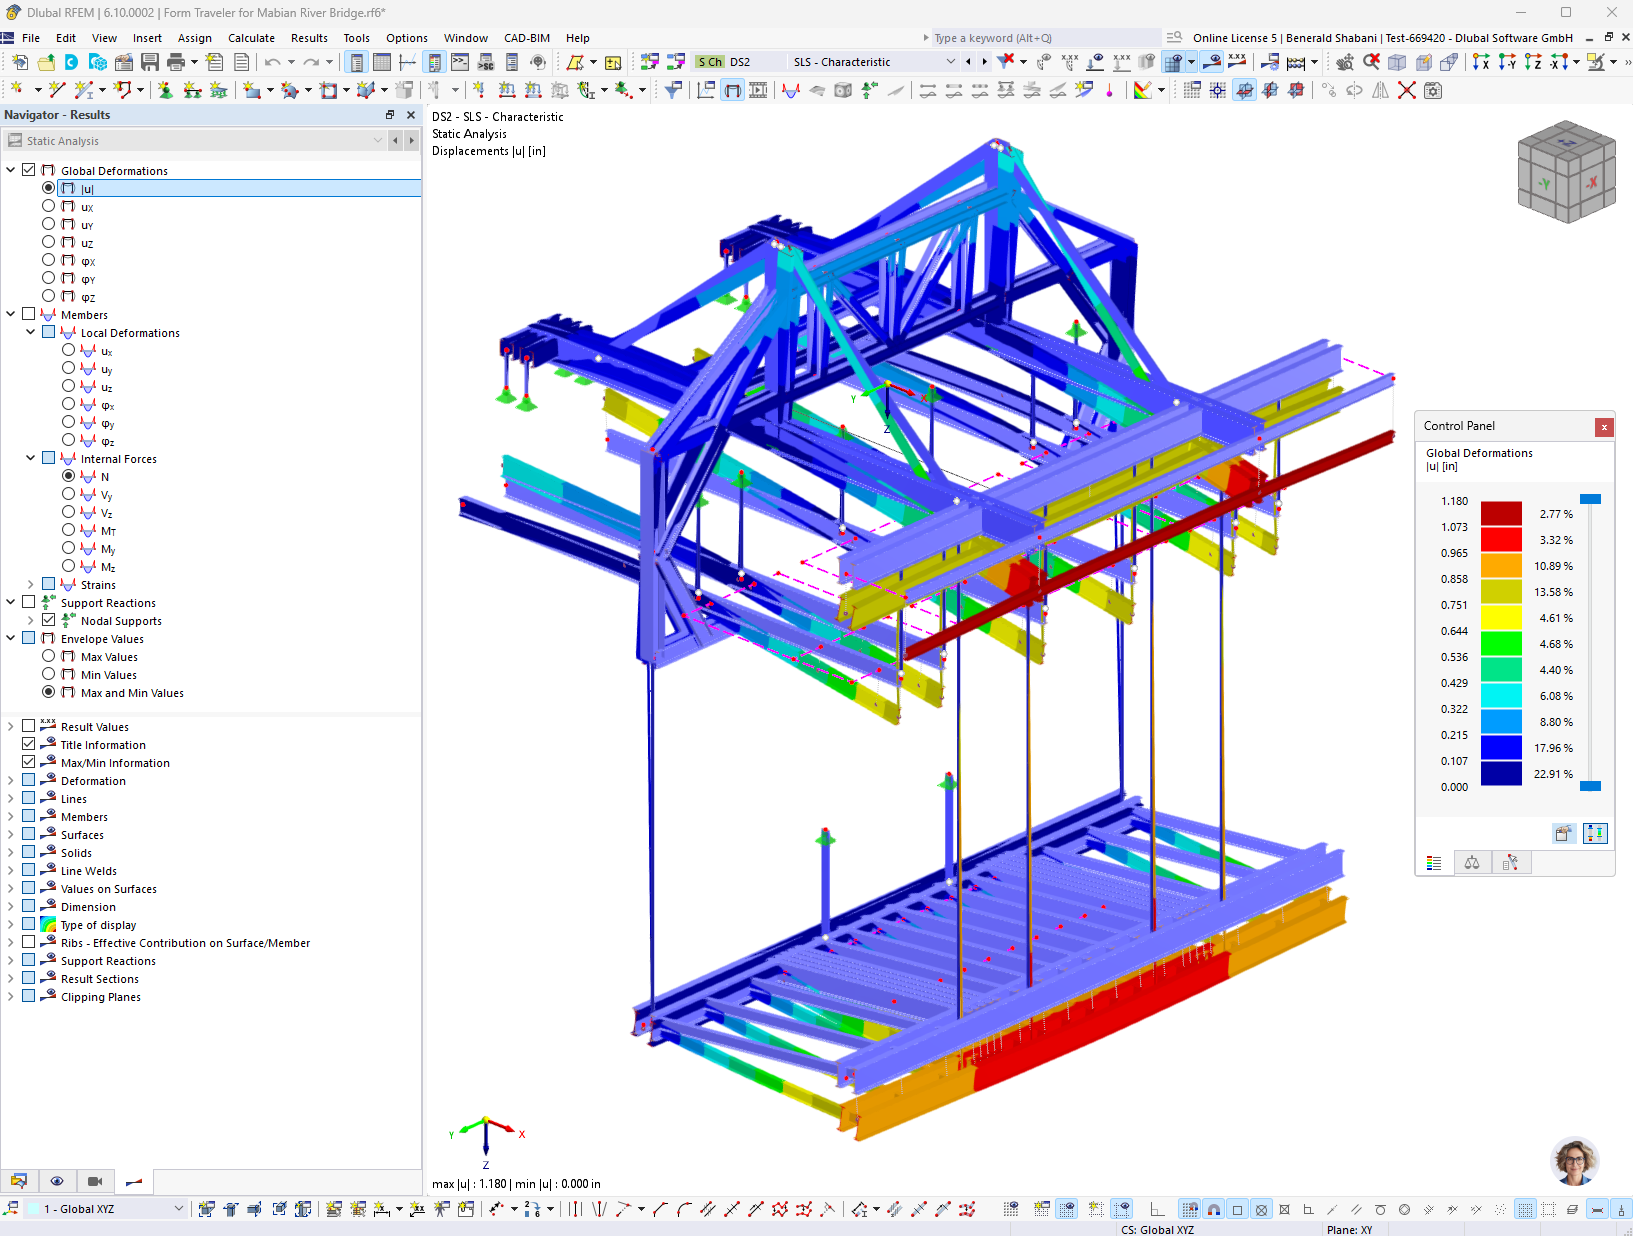Close the Control Panel with its X button

(x=1604, y=427)
